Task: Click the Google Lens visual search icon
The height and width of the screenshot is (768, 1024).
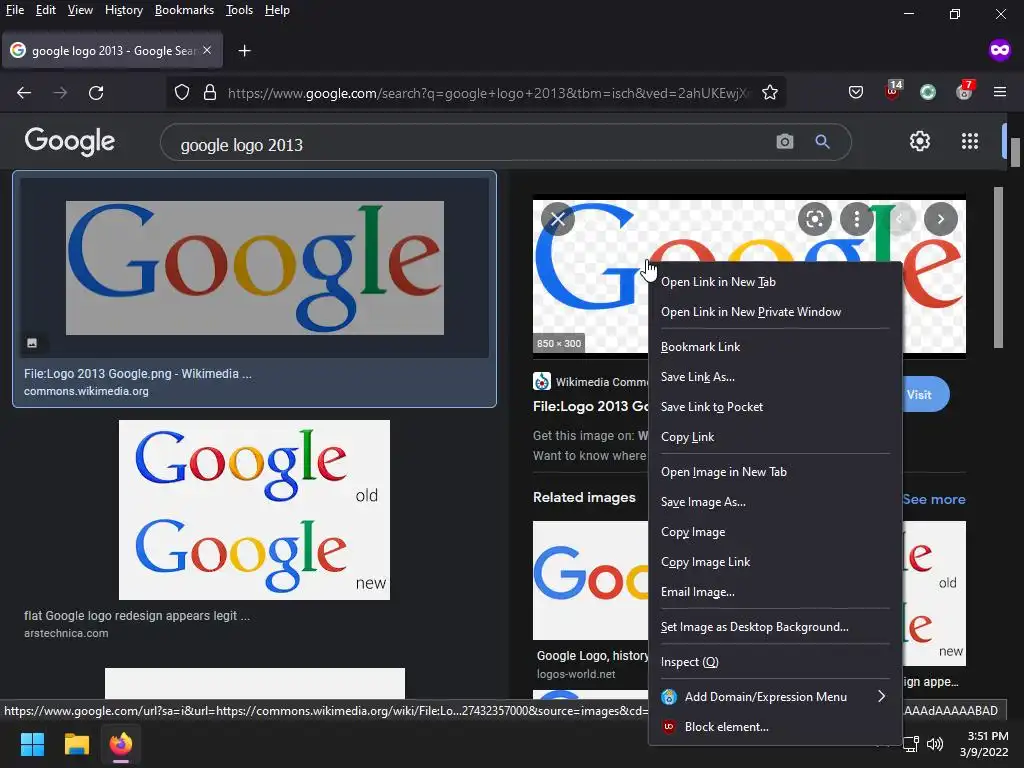Action: 814,219
